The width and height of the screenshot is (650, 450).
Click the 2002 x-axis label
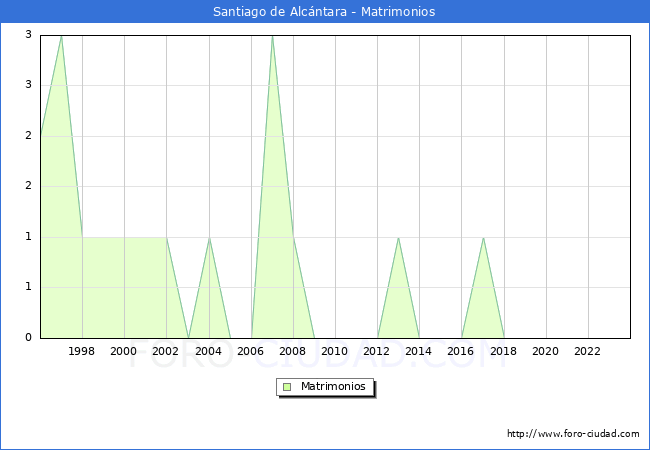click(165, 351)
